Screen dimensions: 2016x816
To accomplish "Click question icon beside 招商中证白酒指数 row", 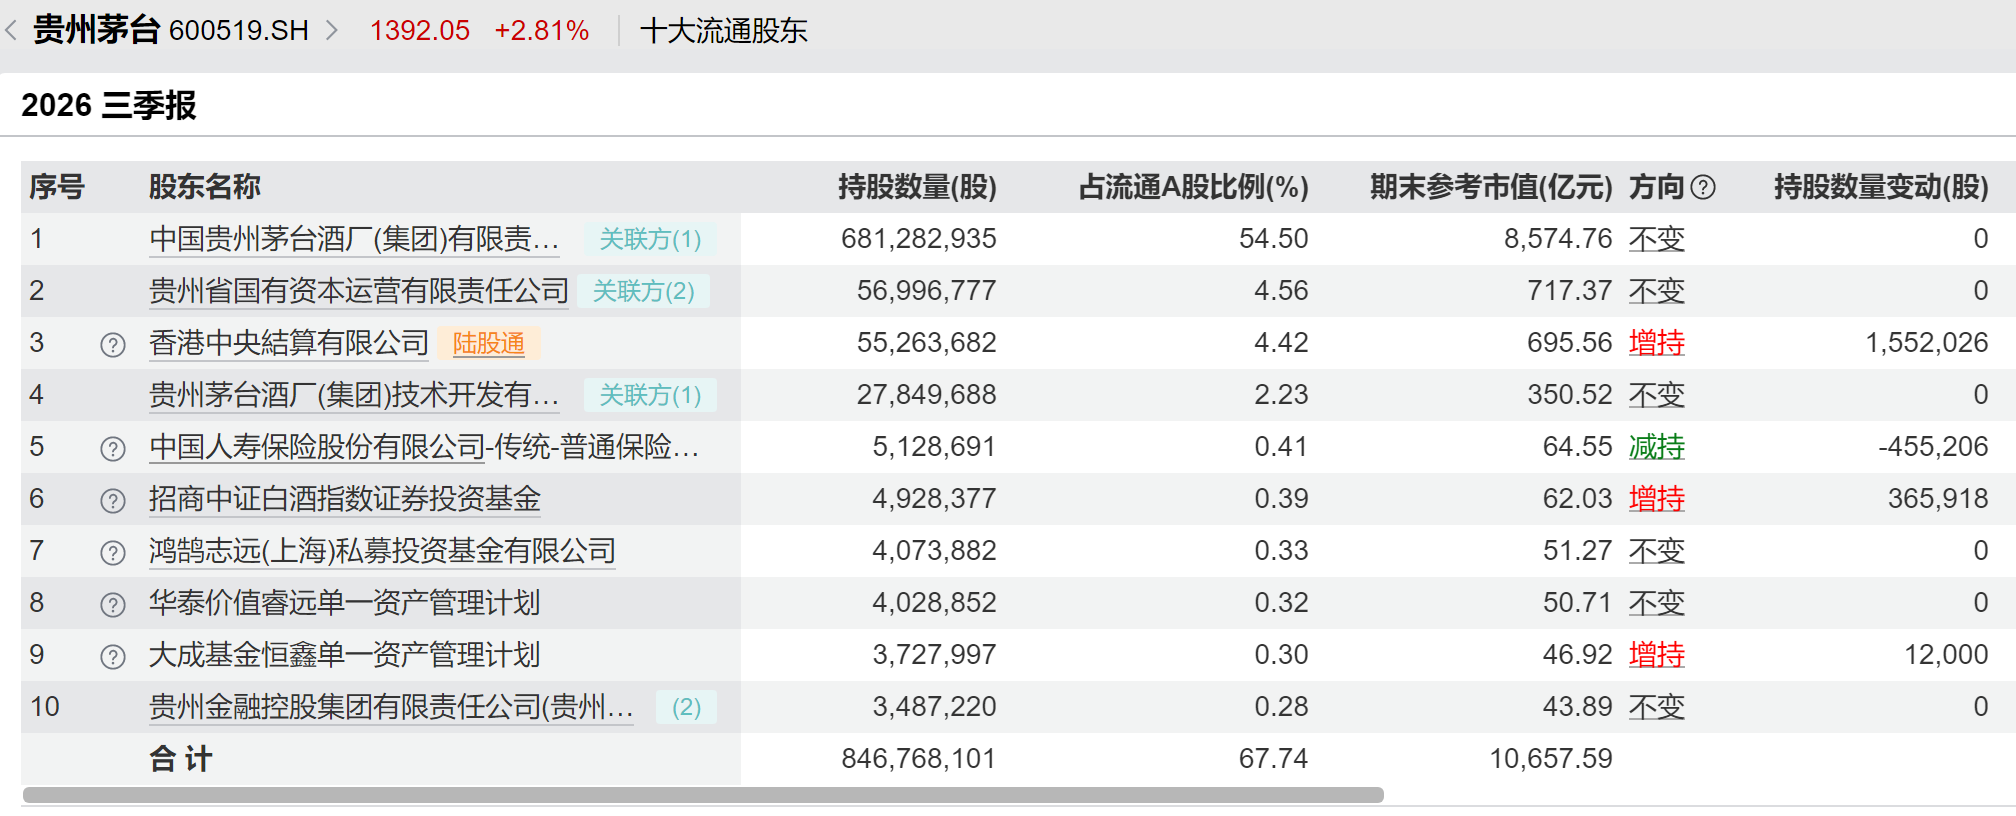I will (x=113, y=500).
